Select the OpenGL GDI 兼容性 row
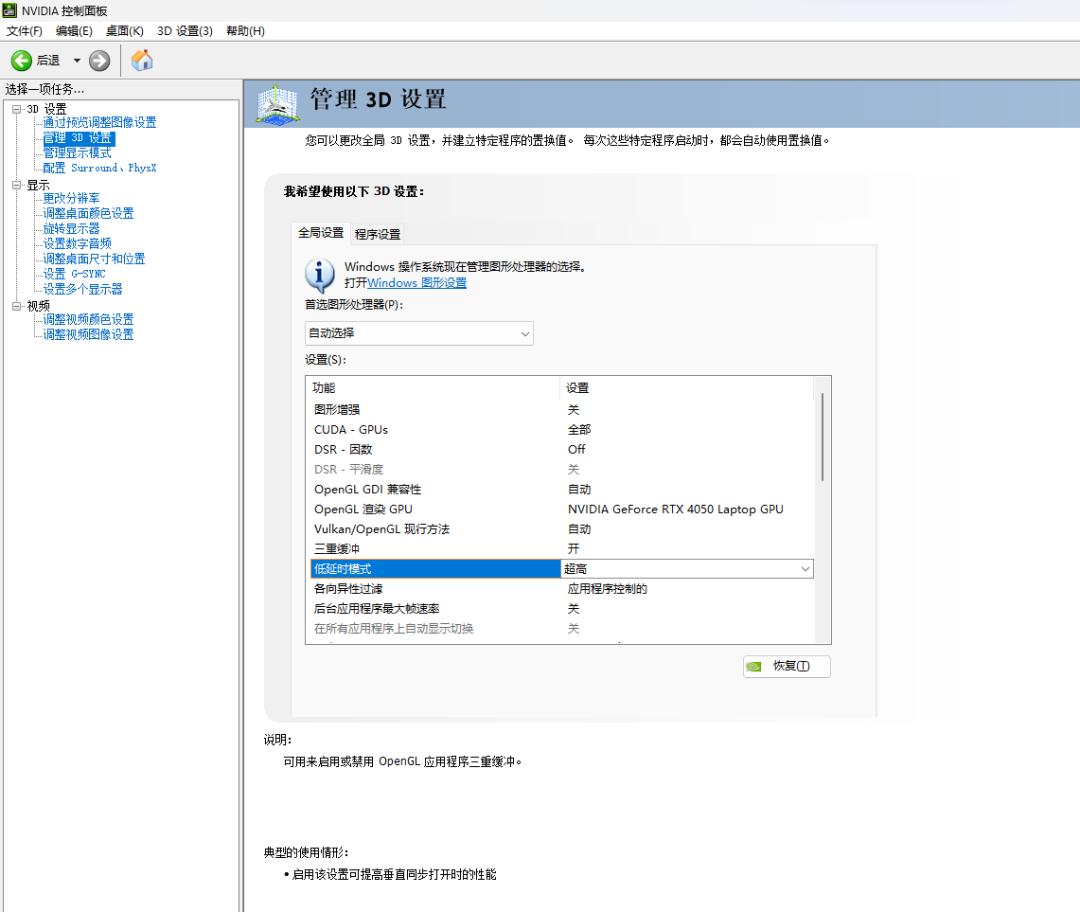Screen dimensions: 1080x912 click(562, 490)
